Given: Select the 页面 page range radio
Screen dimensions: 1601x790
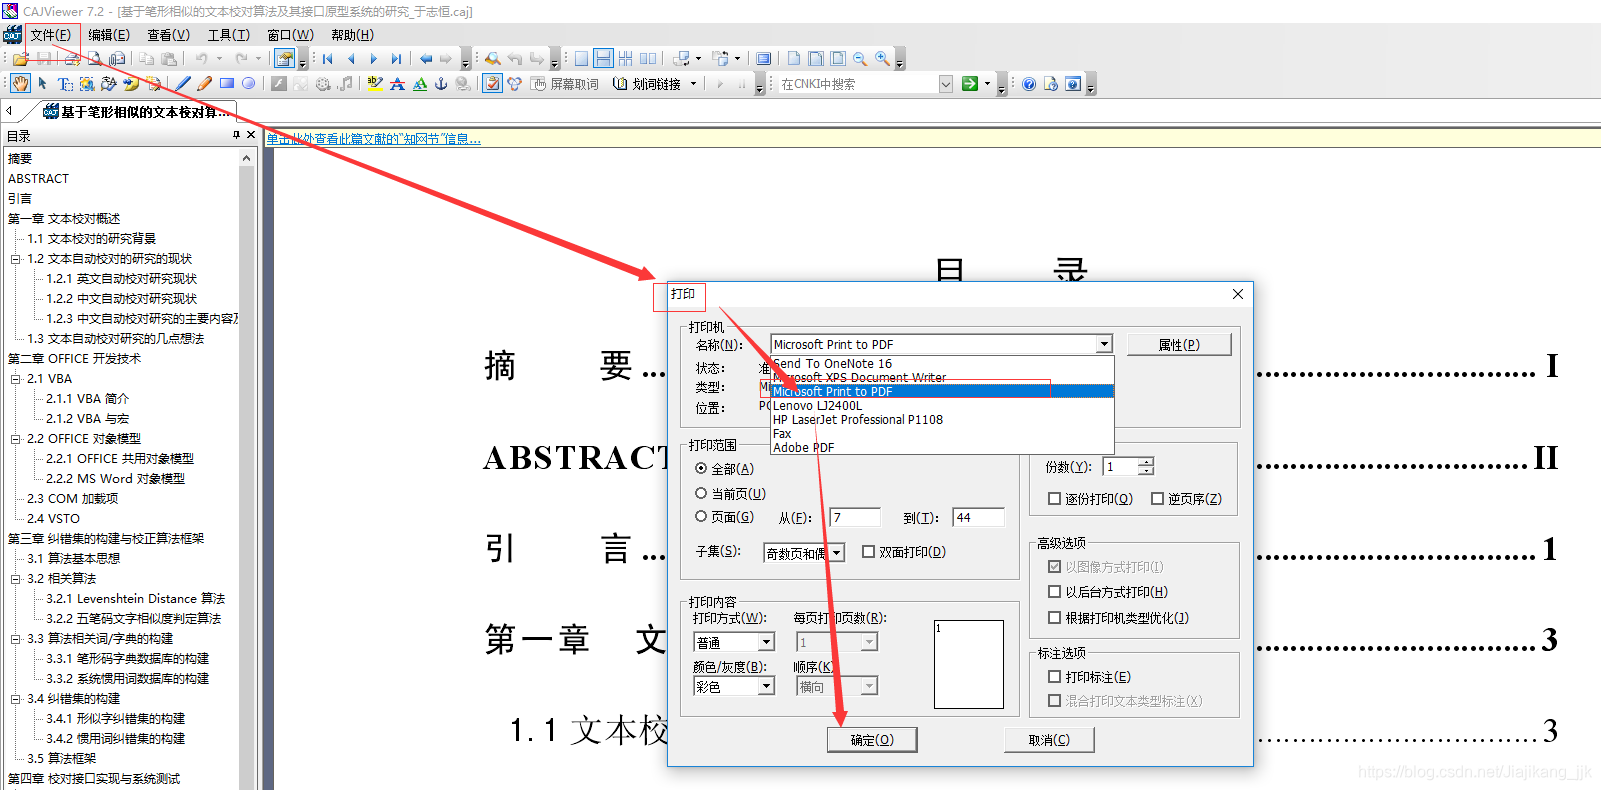Looking at the screenshot, I should 701,517.
